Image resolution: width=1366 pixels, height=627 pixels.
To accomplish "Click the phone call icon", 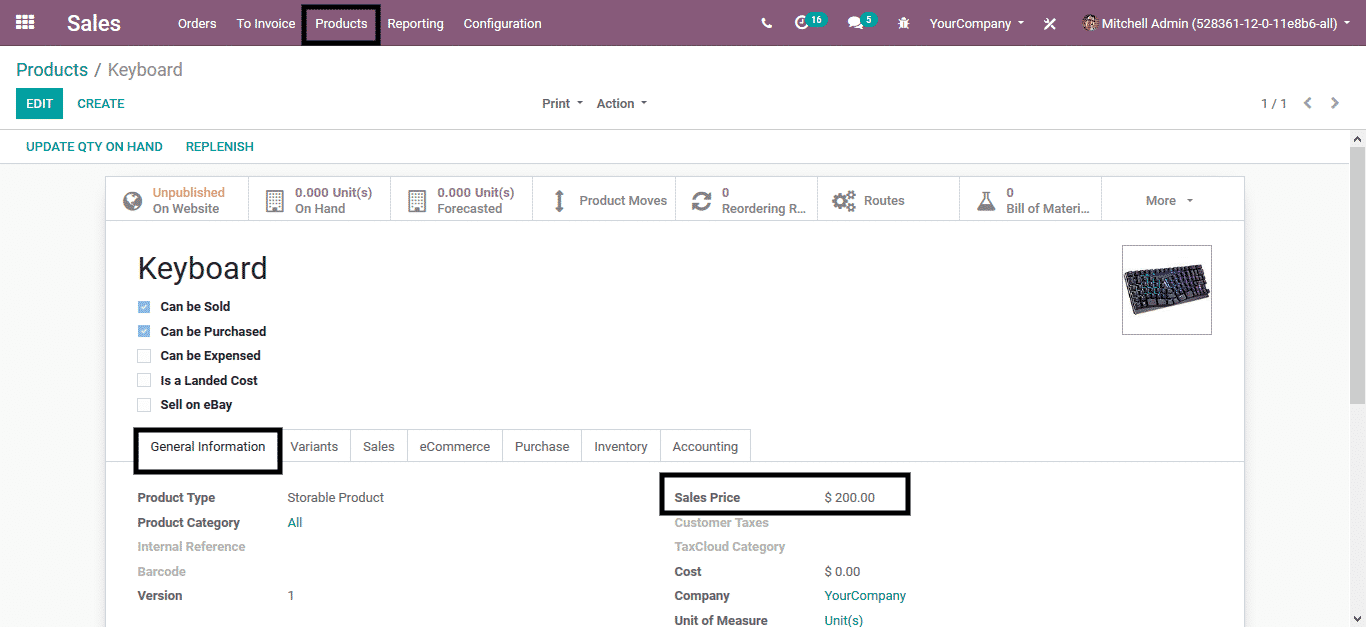I will [766, 23].
